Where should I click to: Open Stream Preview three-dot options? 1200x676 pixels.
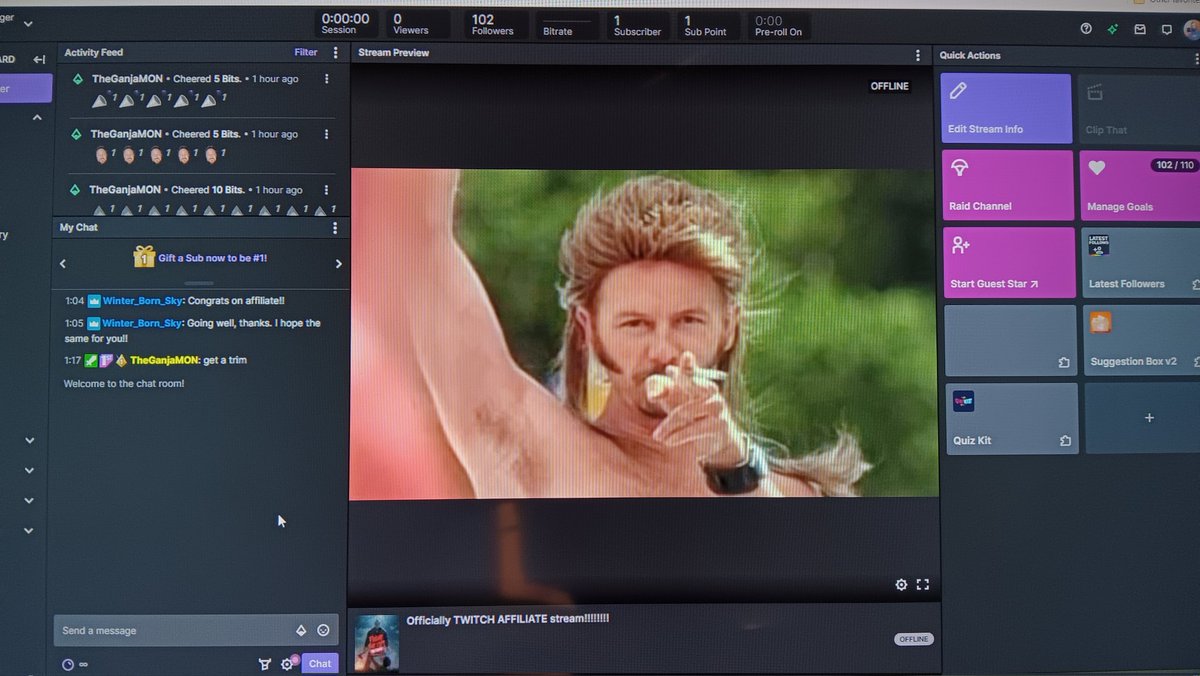click(918, 56)
